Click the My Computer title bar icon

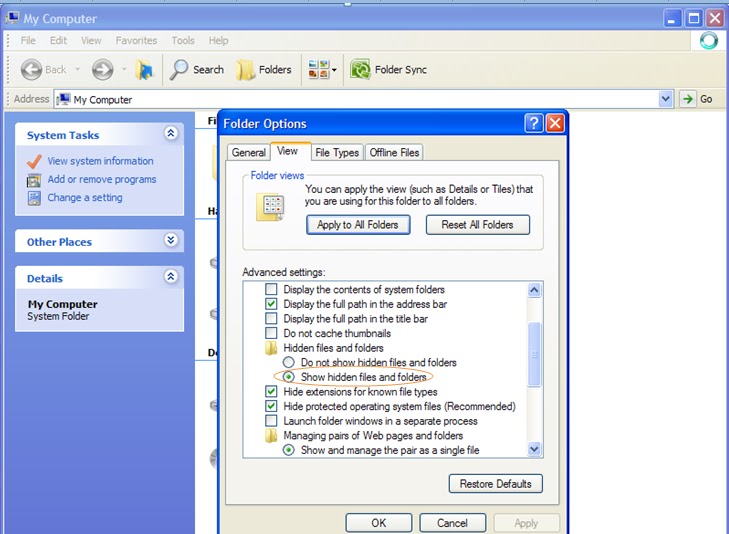(13, 18)
